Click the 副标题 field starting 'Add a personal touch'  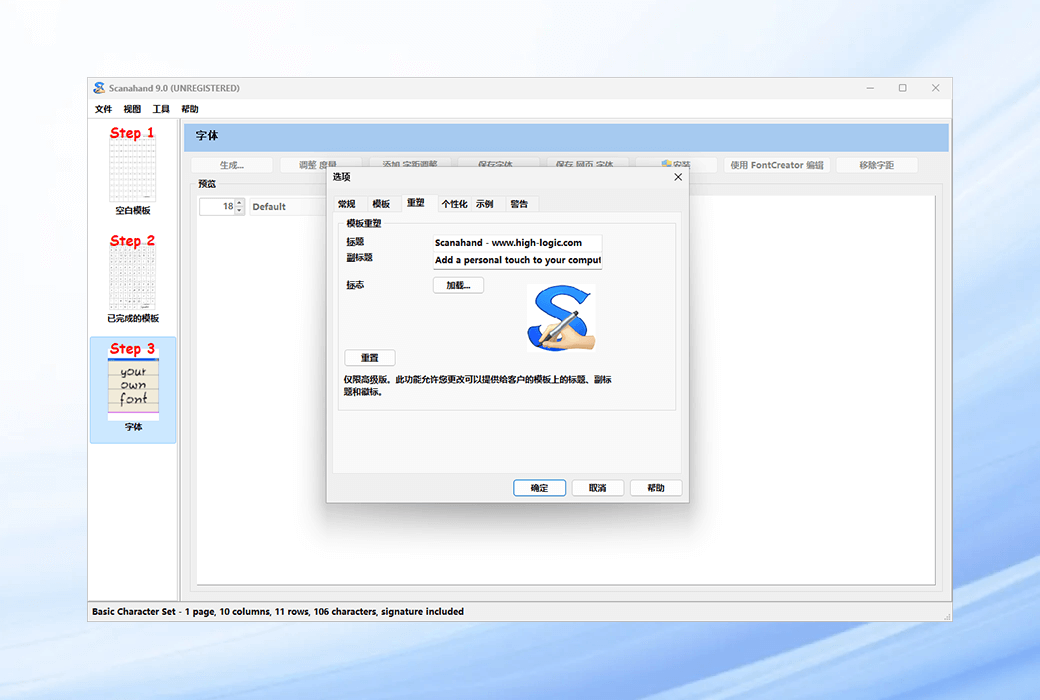(x=517, y=260)
